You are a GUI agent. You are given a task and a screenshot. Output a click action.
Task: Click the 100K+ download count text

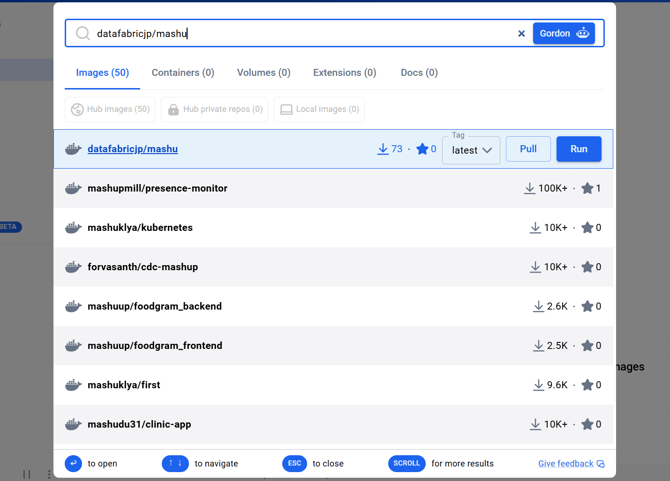coord(553,188)
